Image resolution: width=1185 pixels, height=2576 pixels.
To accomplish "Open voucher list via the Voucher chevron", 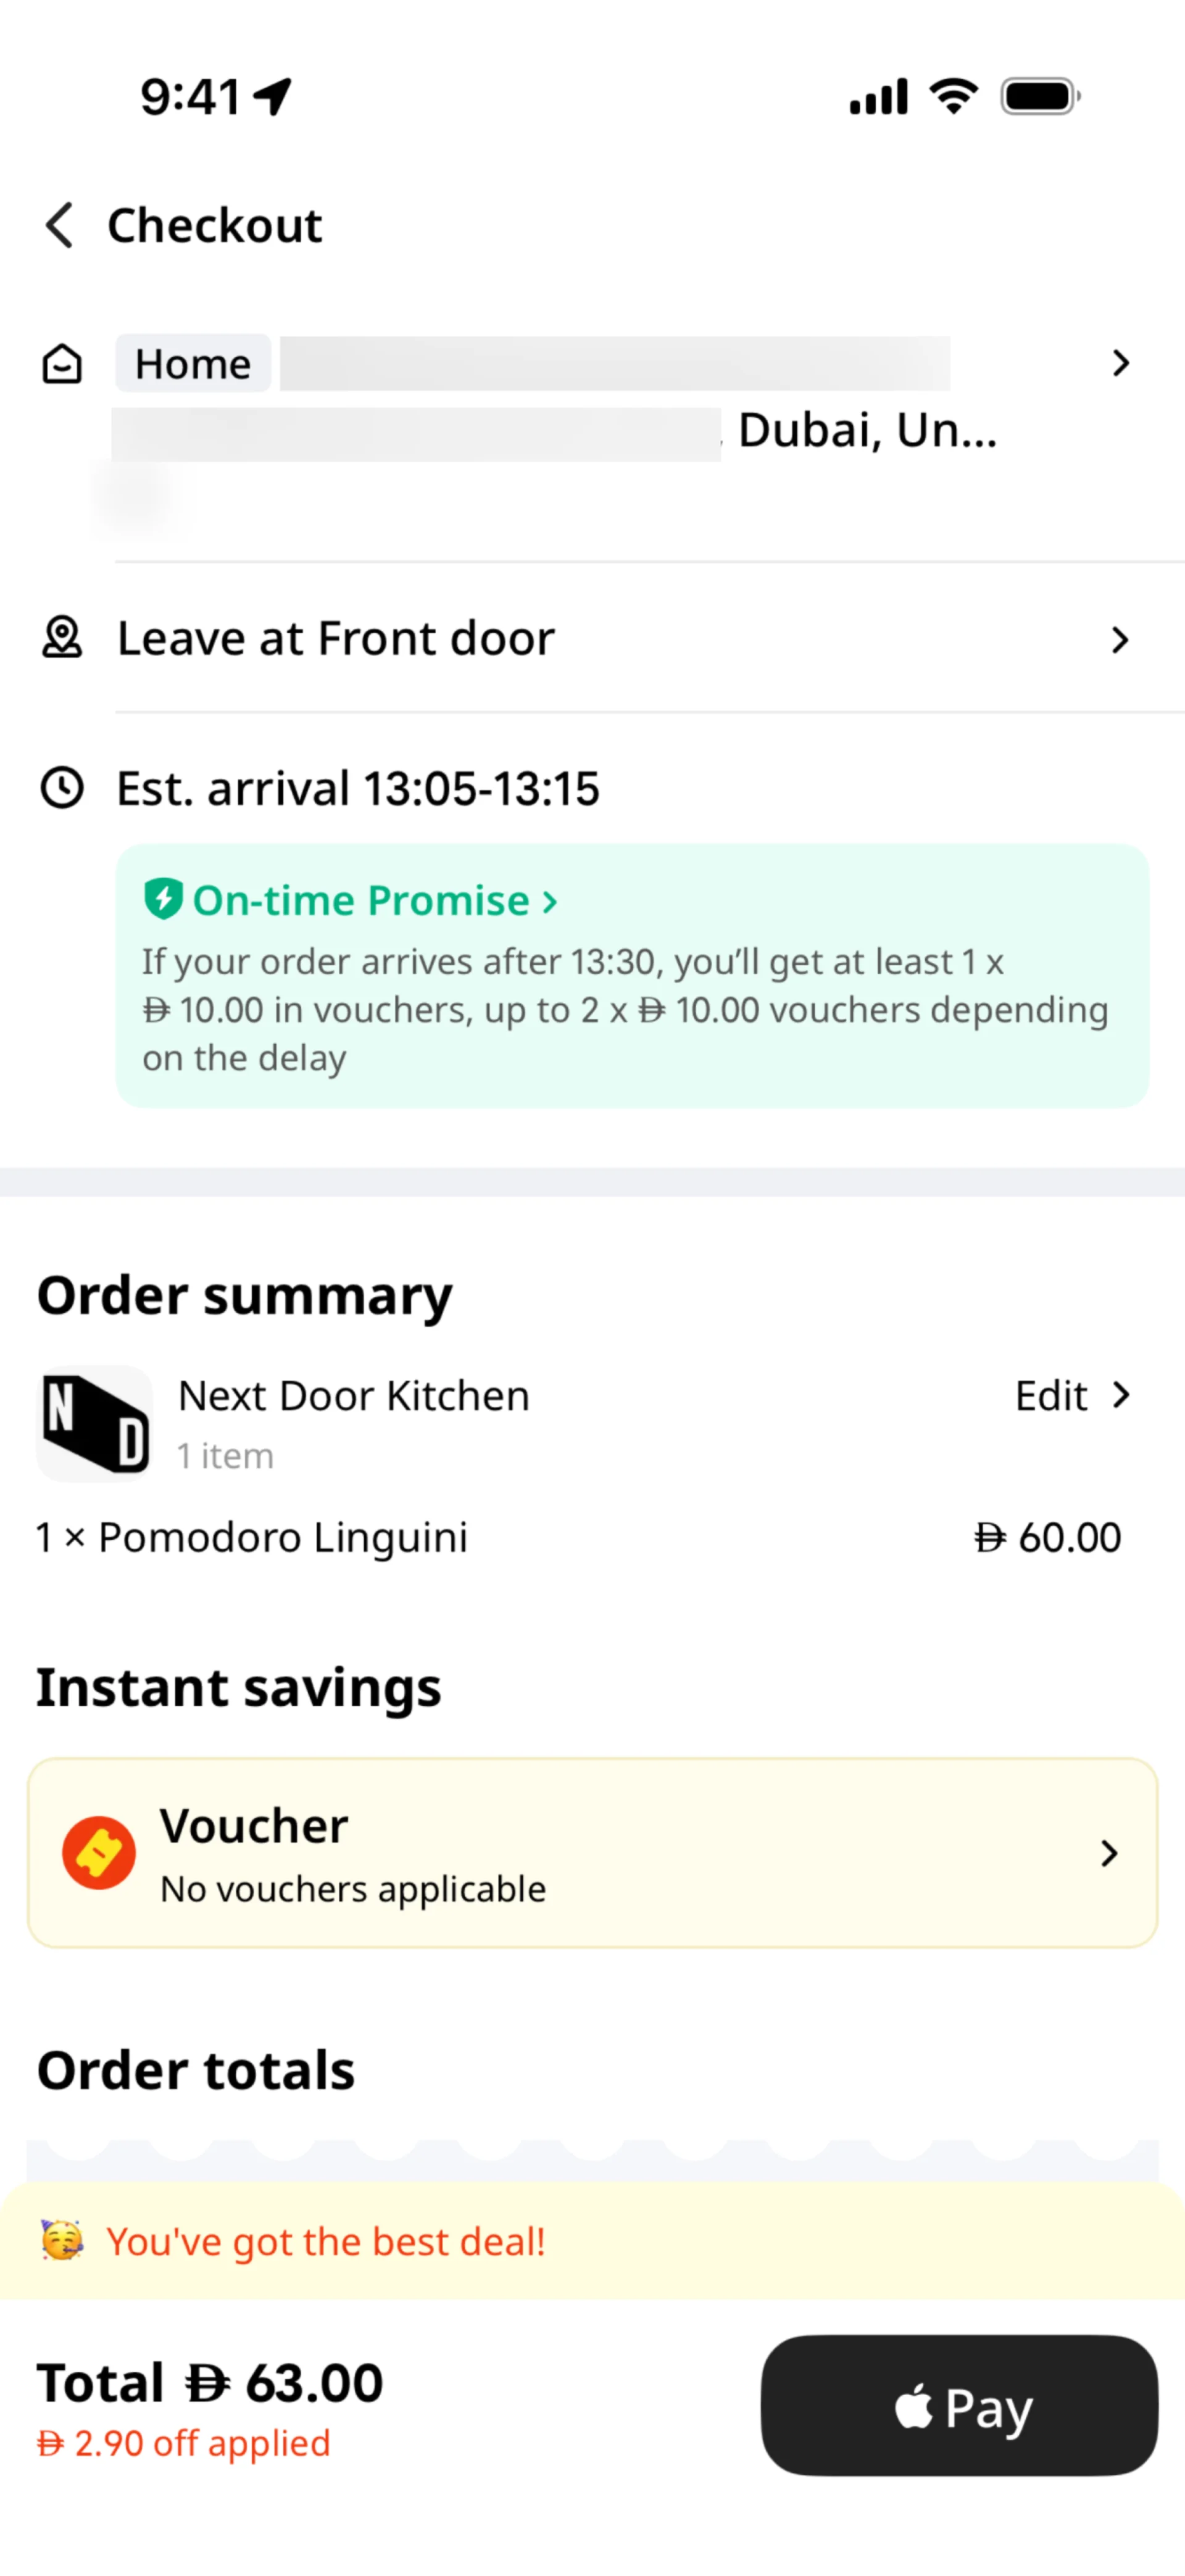I will click(1109, 1853).
